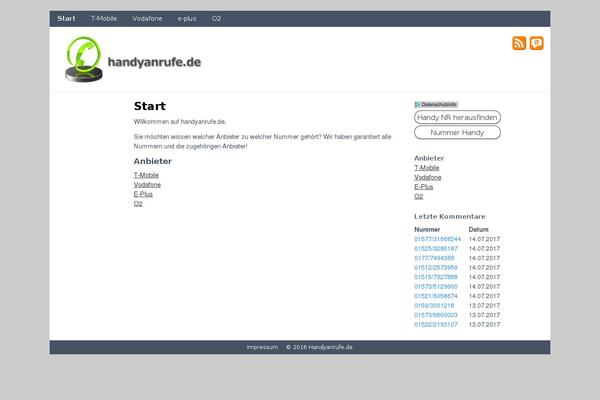Image resolution: width=600 pixels, height=400 pixels.
Task: Open comment number 0177/7494388
Action: 434,258
